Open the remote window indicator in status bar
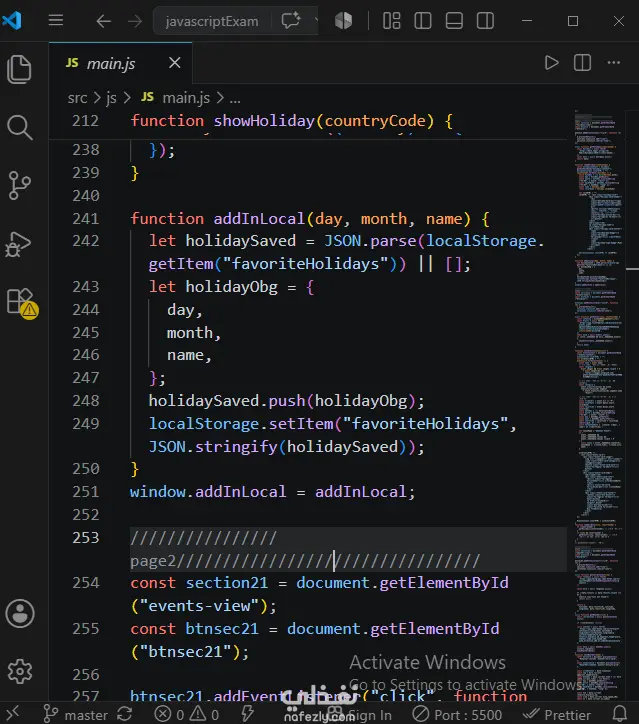Screen dimensions: 639x724 tap(13, 714)
